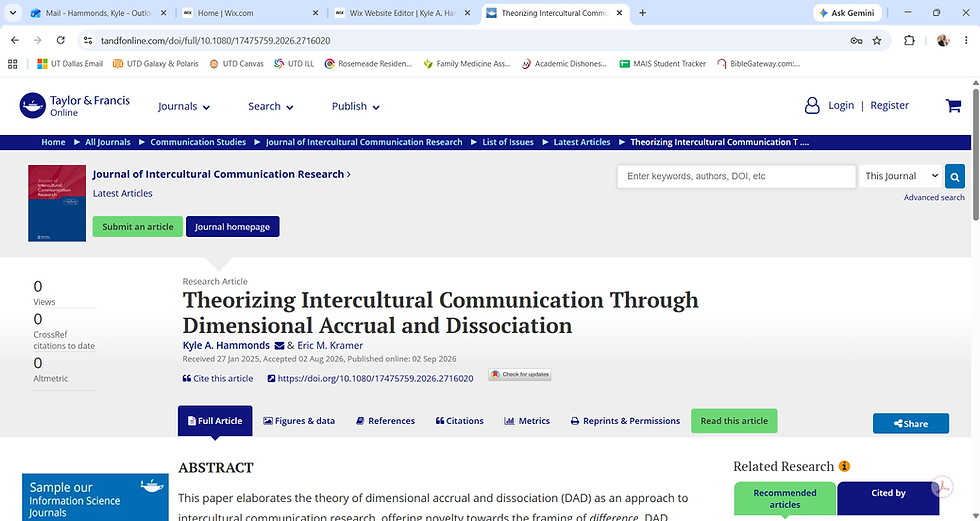This screenshot has height=521, width=980.
Task: Click the Cite this article link
Action: (218, 379)
